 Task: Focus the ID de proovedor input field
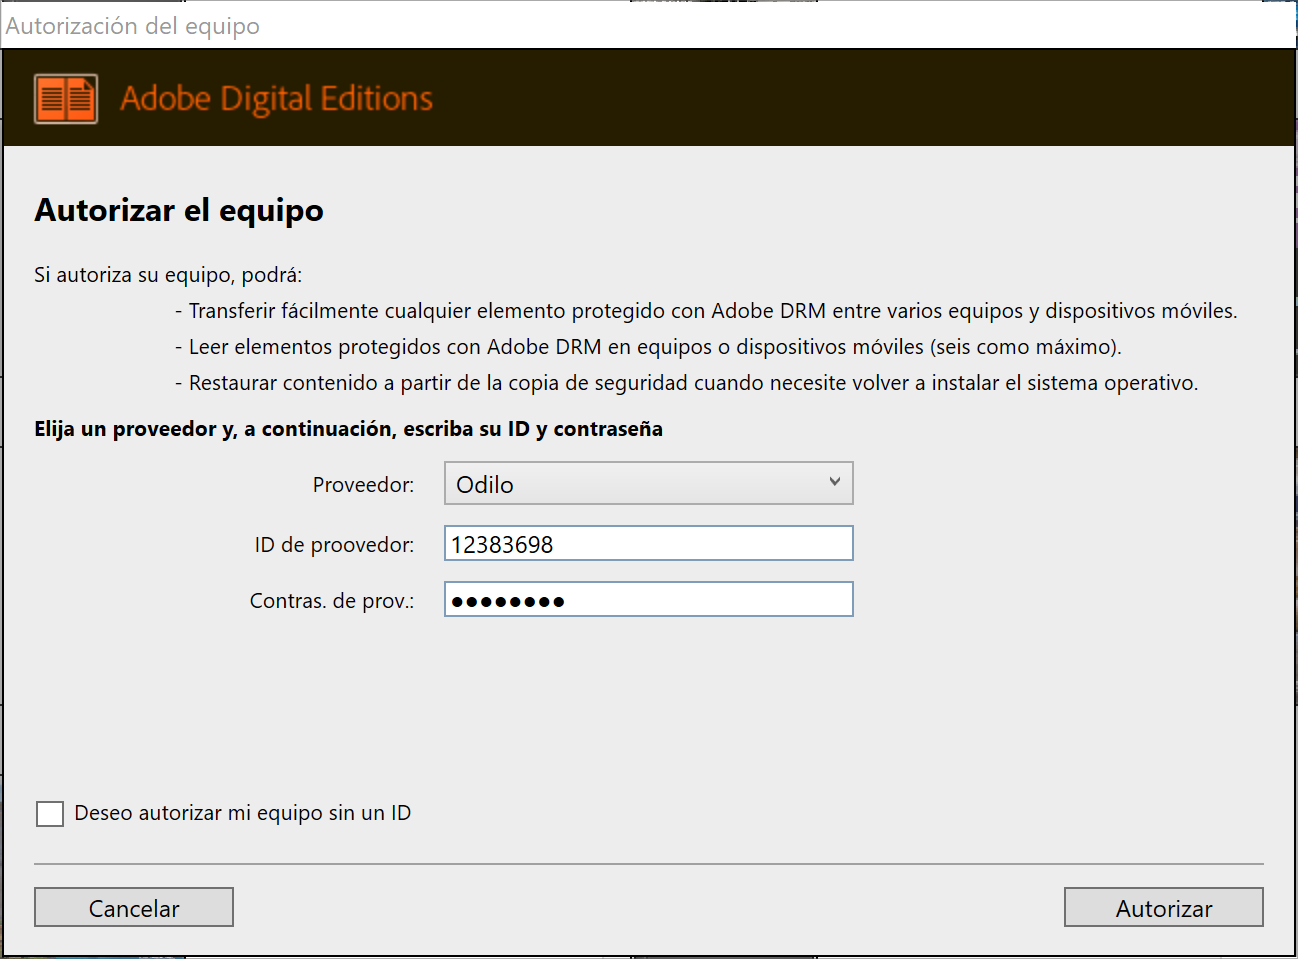tap(648, 543)
